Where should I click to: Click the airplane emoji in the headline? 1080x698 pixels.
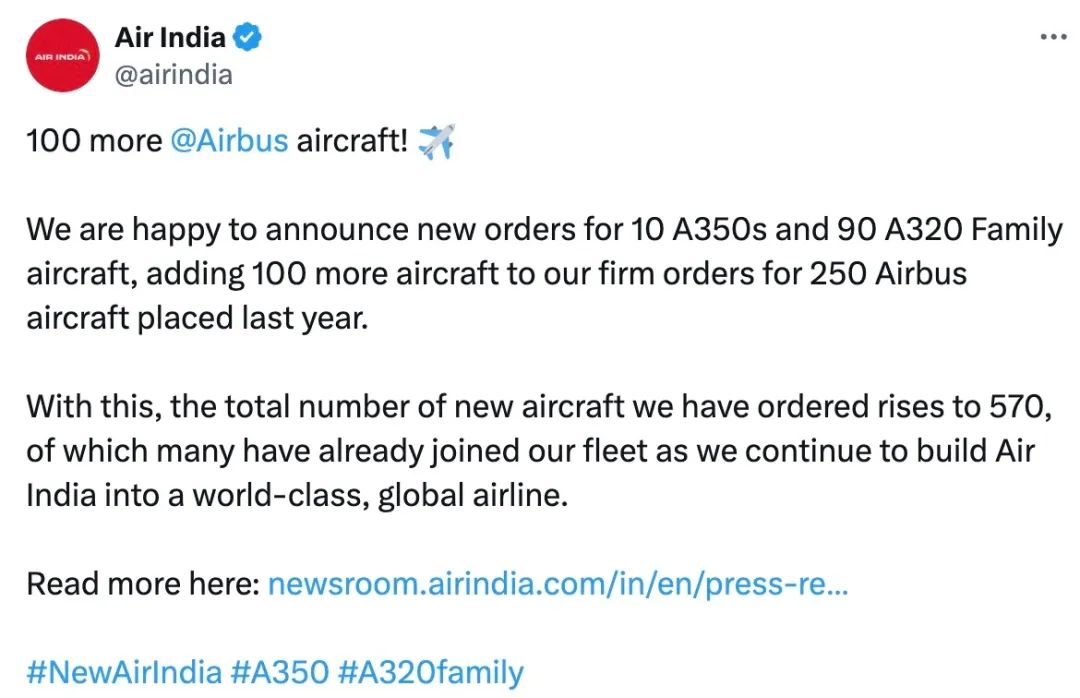436,141
